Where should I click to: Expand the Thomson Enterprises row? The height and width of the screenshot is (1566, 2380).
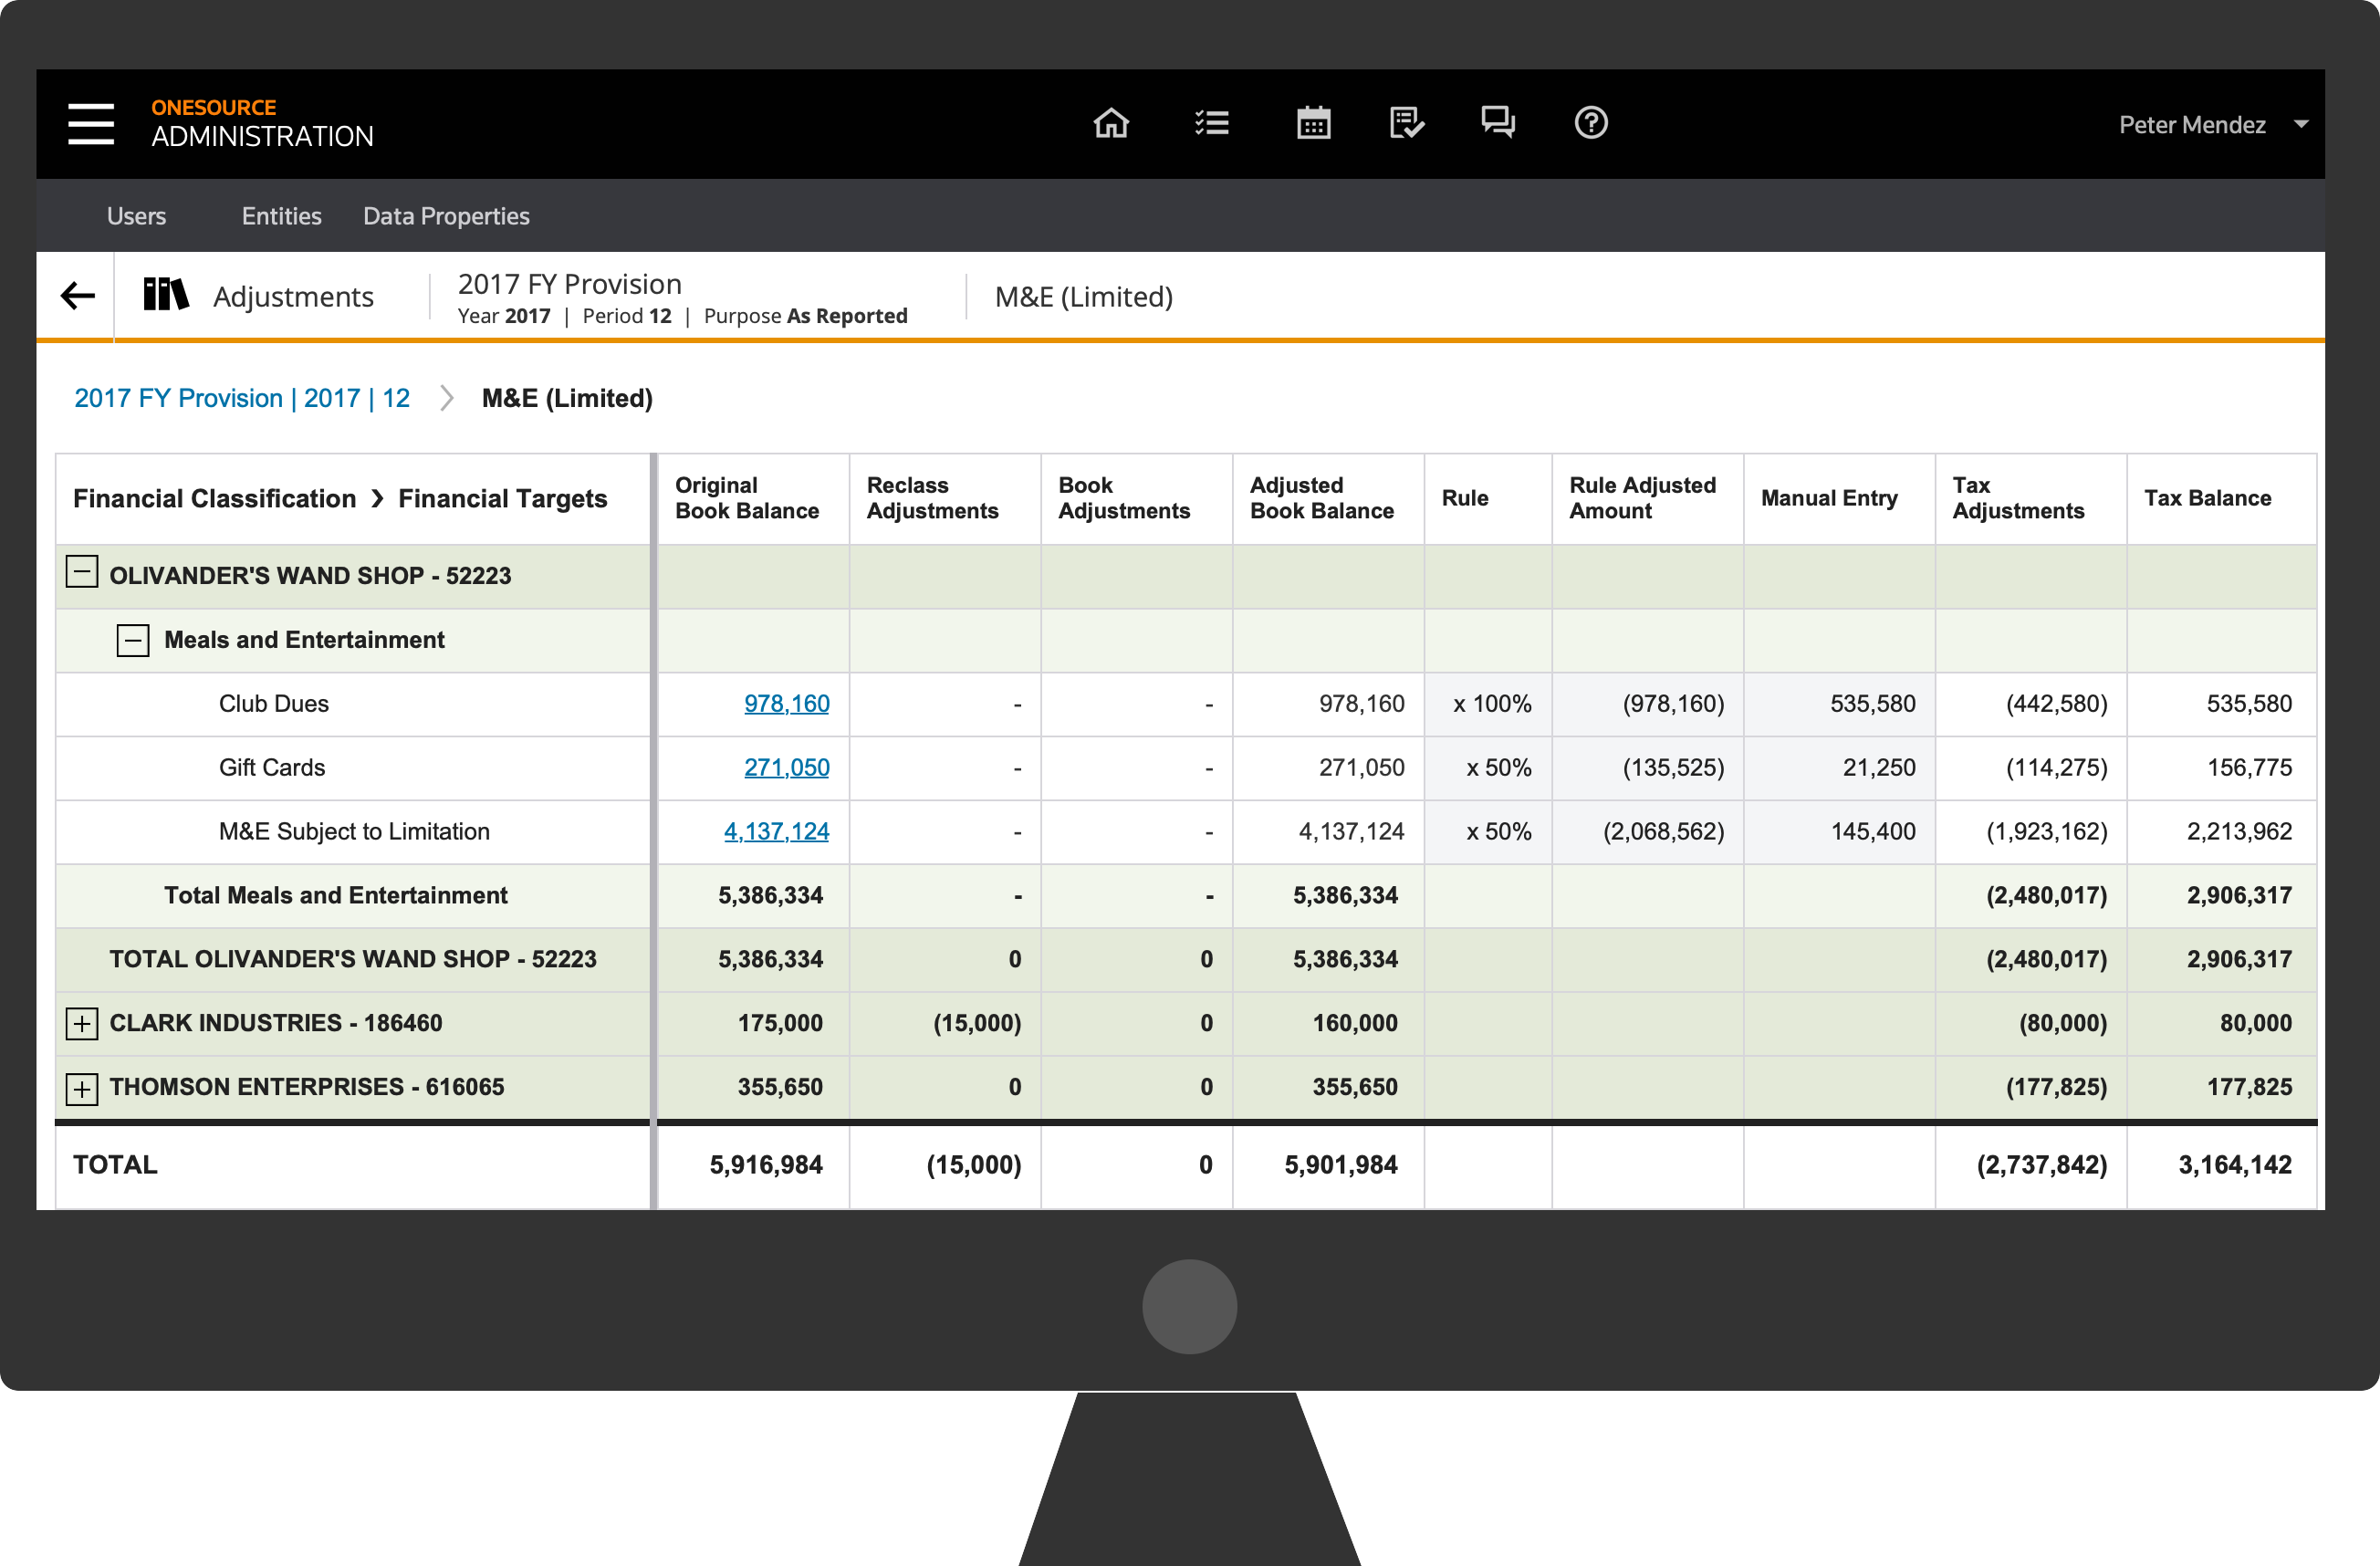point(82,1088)
